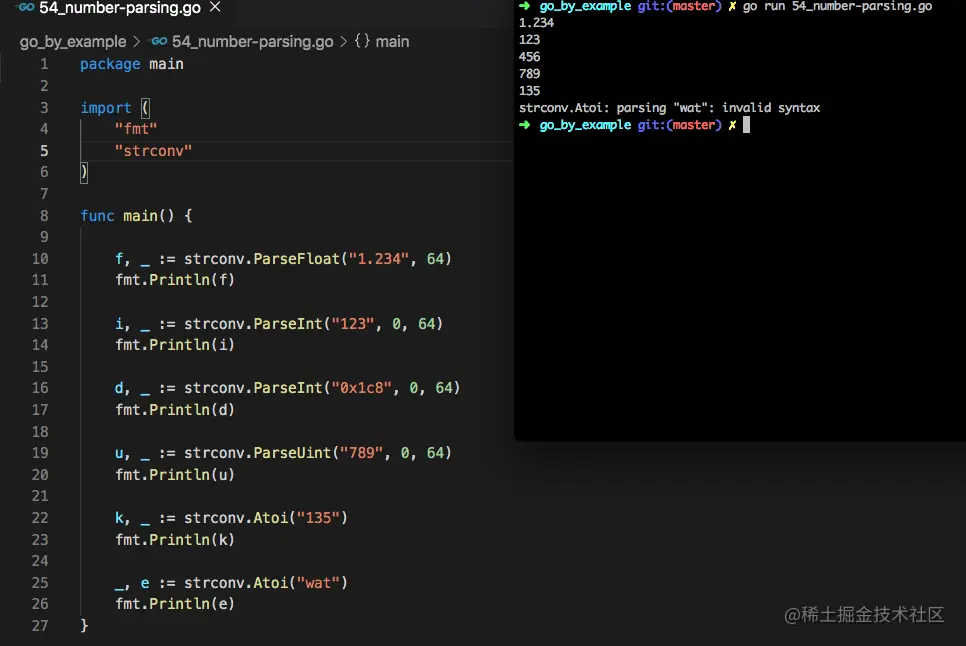
Task: Click the closing brace on line 27
Action: (84, 626)
